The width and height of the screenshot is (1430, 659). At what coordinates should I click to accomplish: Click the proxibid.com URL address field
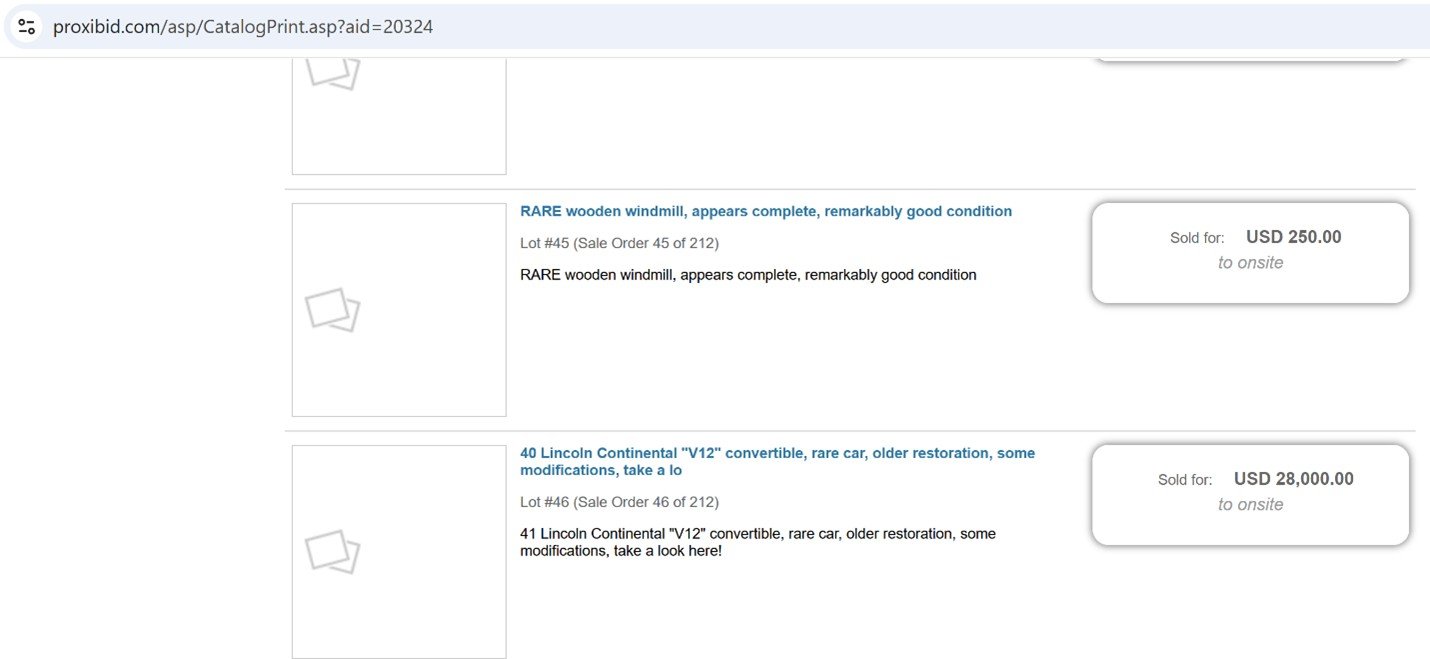pos(243,27)
